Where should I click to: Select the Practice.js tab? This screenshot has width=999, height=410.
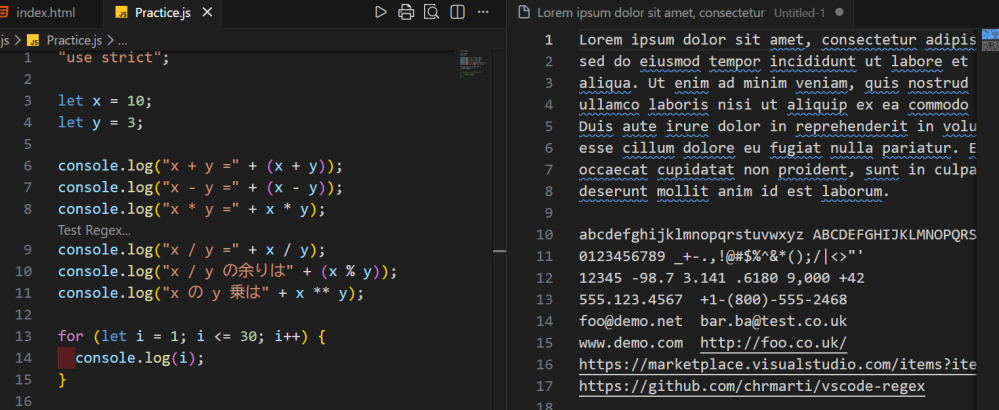(x=162, y=13)
